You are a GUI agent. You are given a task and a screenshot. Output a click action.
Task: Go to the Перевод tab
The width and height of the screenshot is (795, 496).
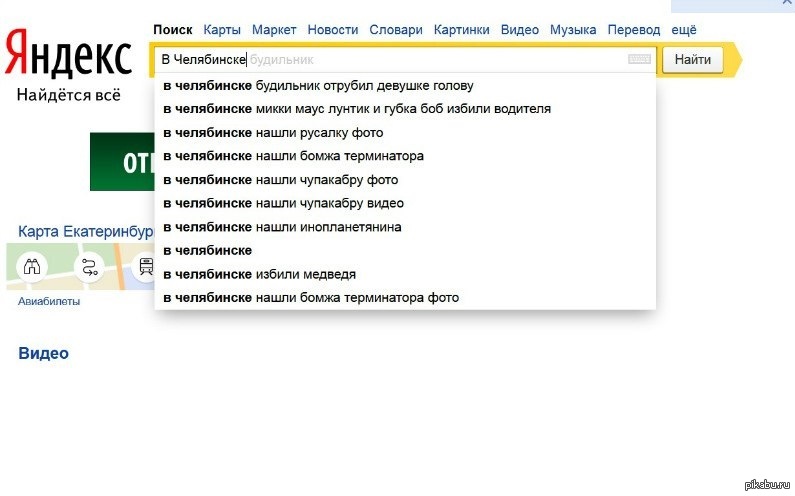coord(634,30)
